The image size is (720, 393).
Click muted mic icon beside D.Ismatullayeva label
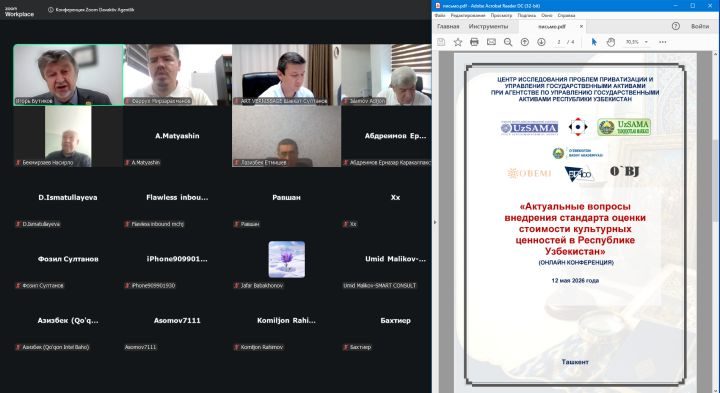[x=18, y=224]
